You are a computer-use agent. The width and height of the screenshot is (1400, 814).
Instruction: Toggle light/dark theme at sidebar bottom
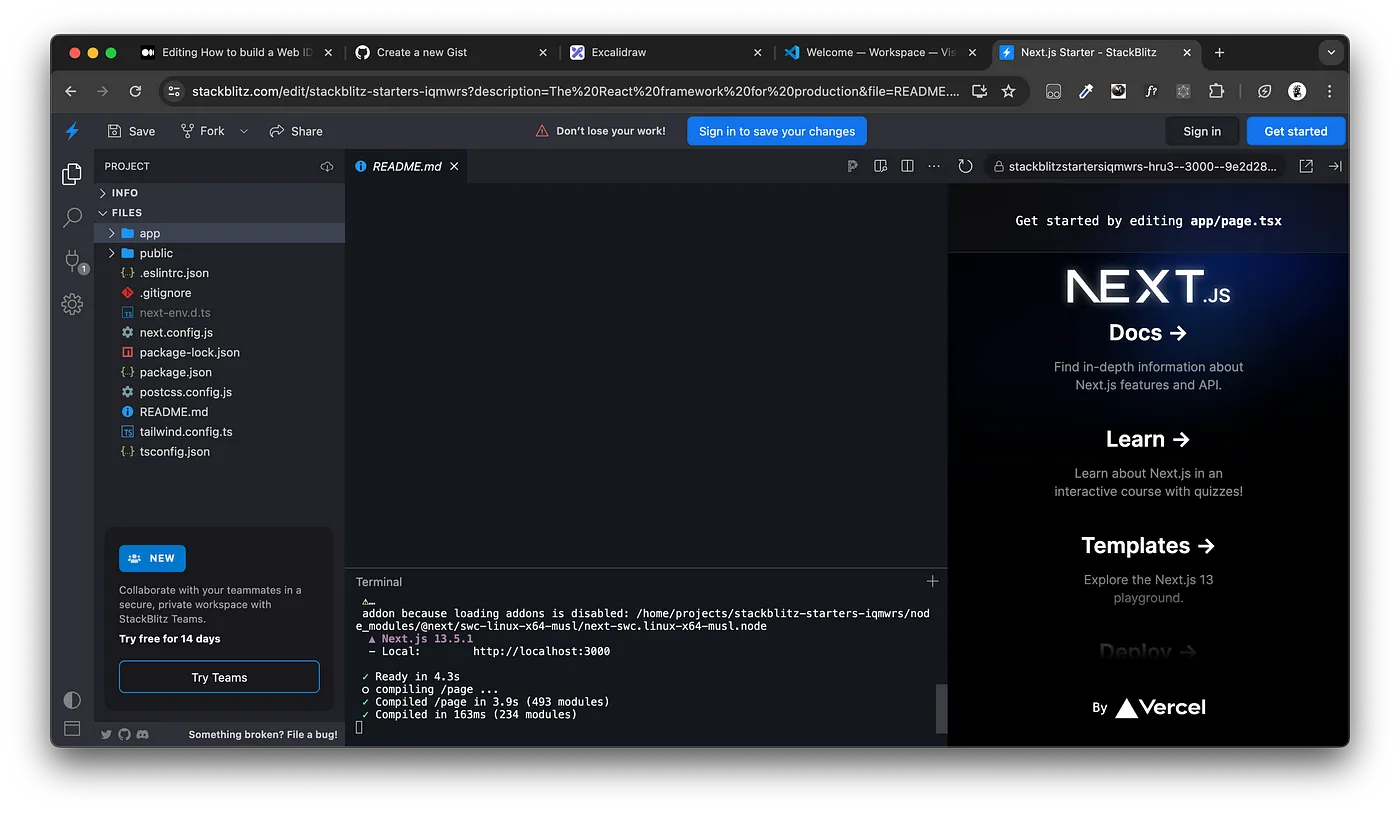click(x=71, y=700)
